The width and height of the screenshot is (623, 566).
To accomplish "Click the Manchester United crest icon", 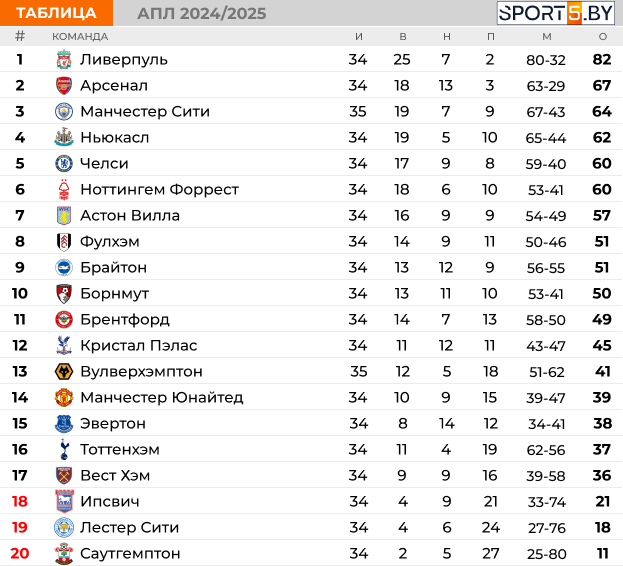I will tap(64, 398).
